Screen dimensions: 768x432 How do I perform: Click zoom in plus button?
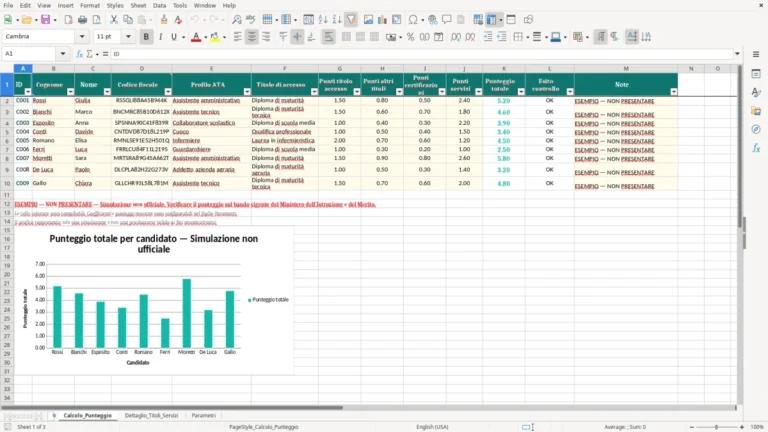(x=742, y=427)
